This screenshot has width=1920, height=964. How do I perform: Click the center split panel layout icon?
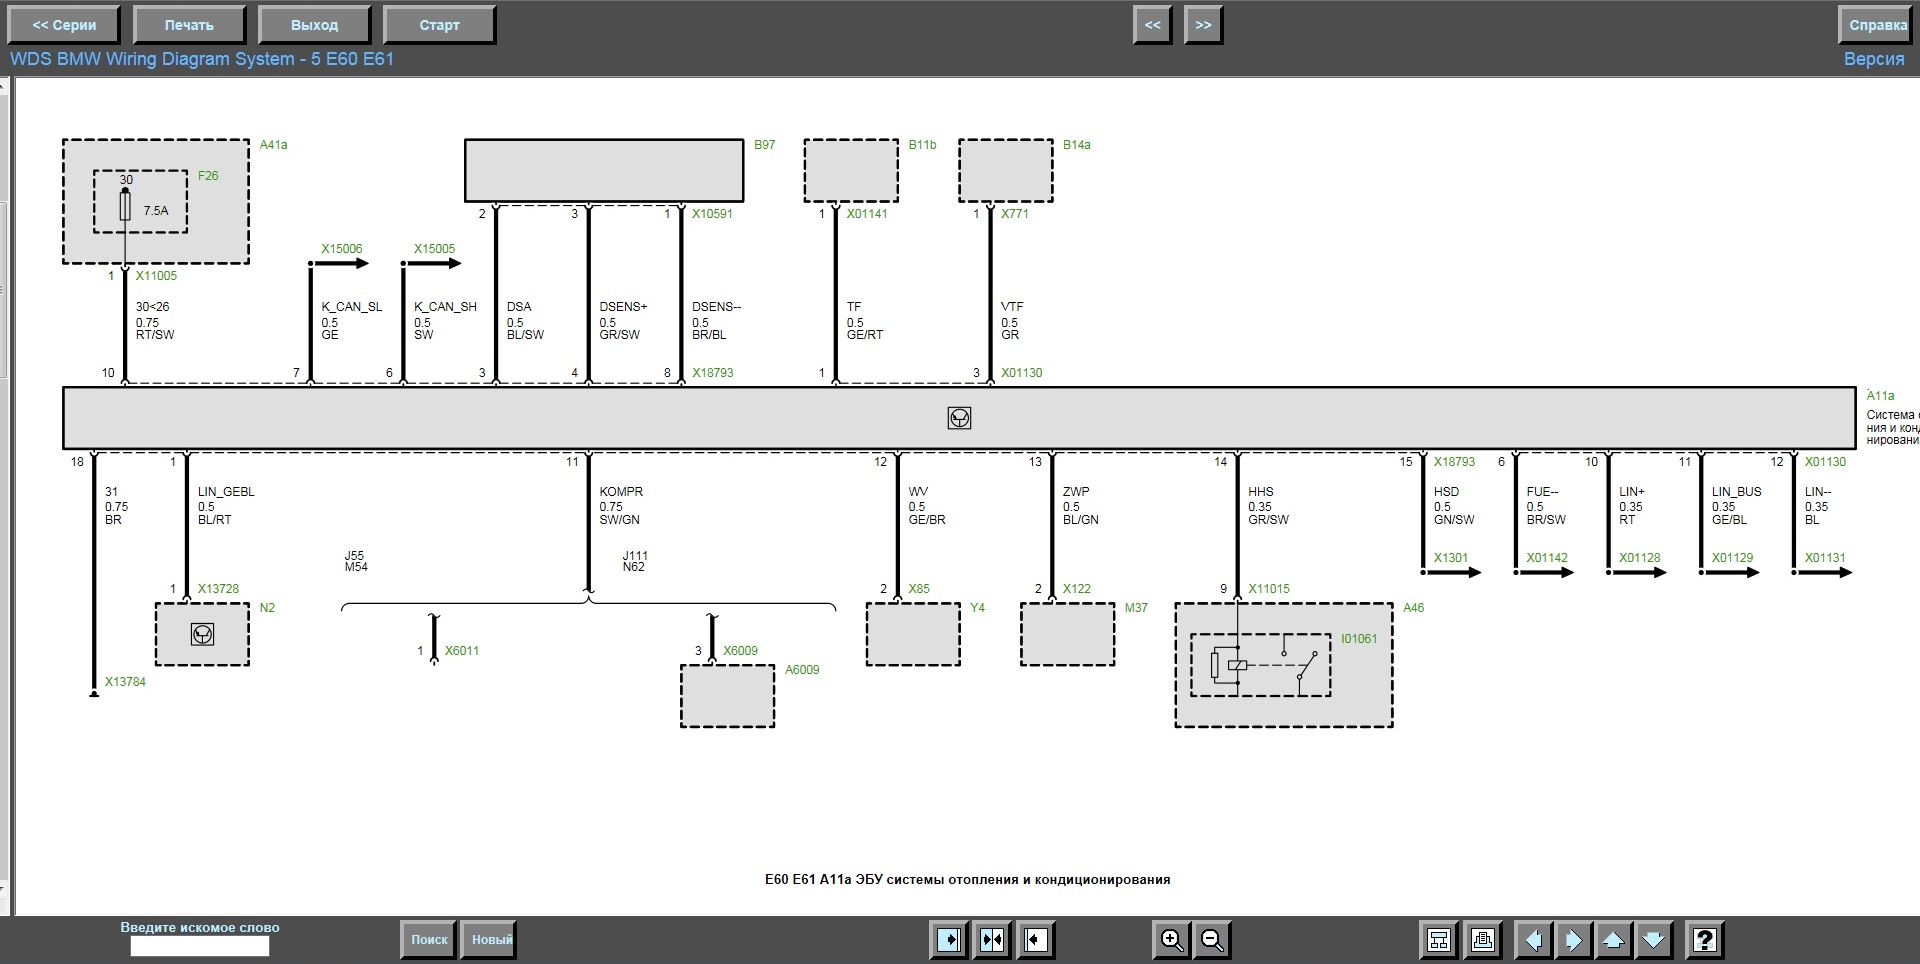[x=992, y=940]
